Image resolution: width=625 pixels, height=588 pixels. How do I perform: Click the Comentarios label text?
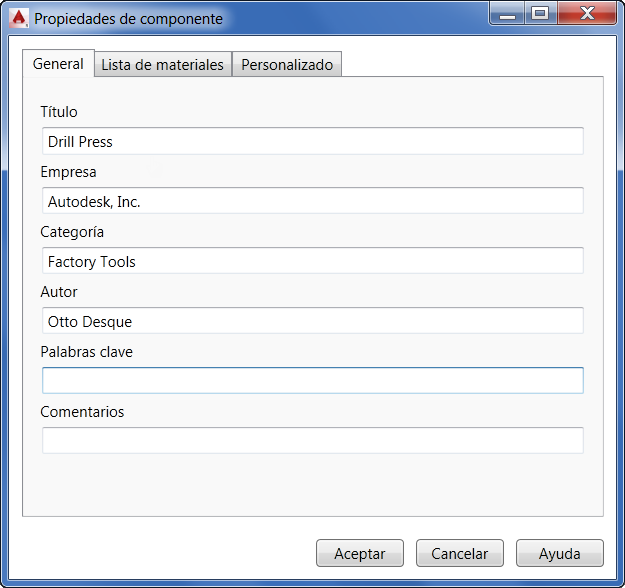click(82, 412)
